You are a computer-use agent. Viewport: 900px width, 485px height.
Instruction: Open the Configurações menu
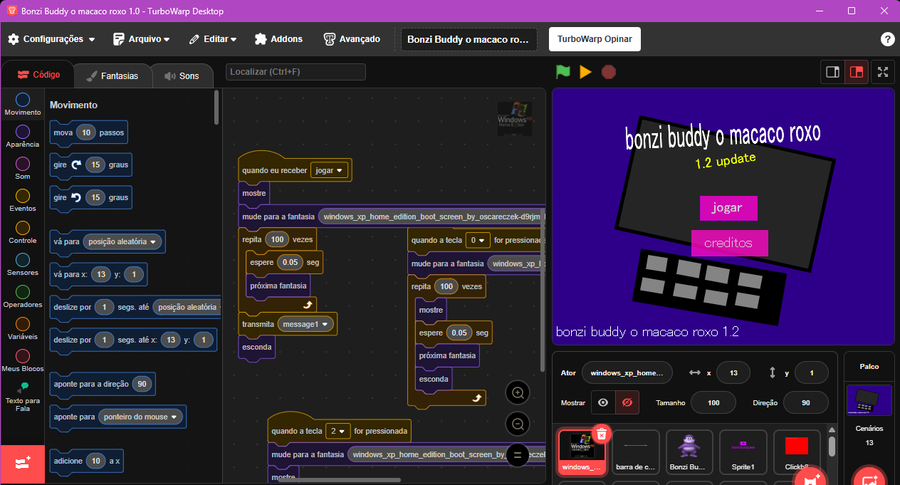pos(52,39)
